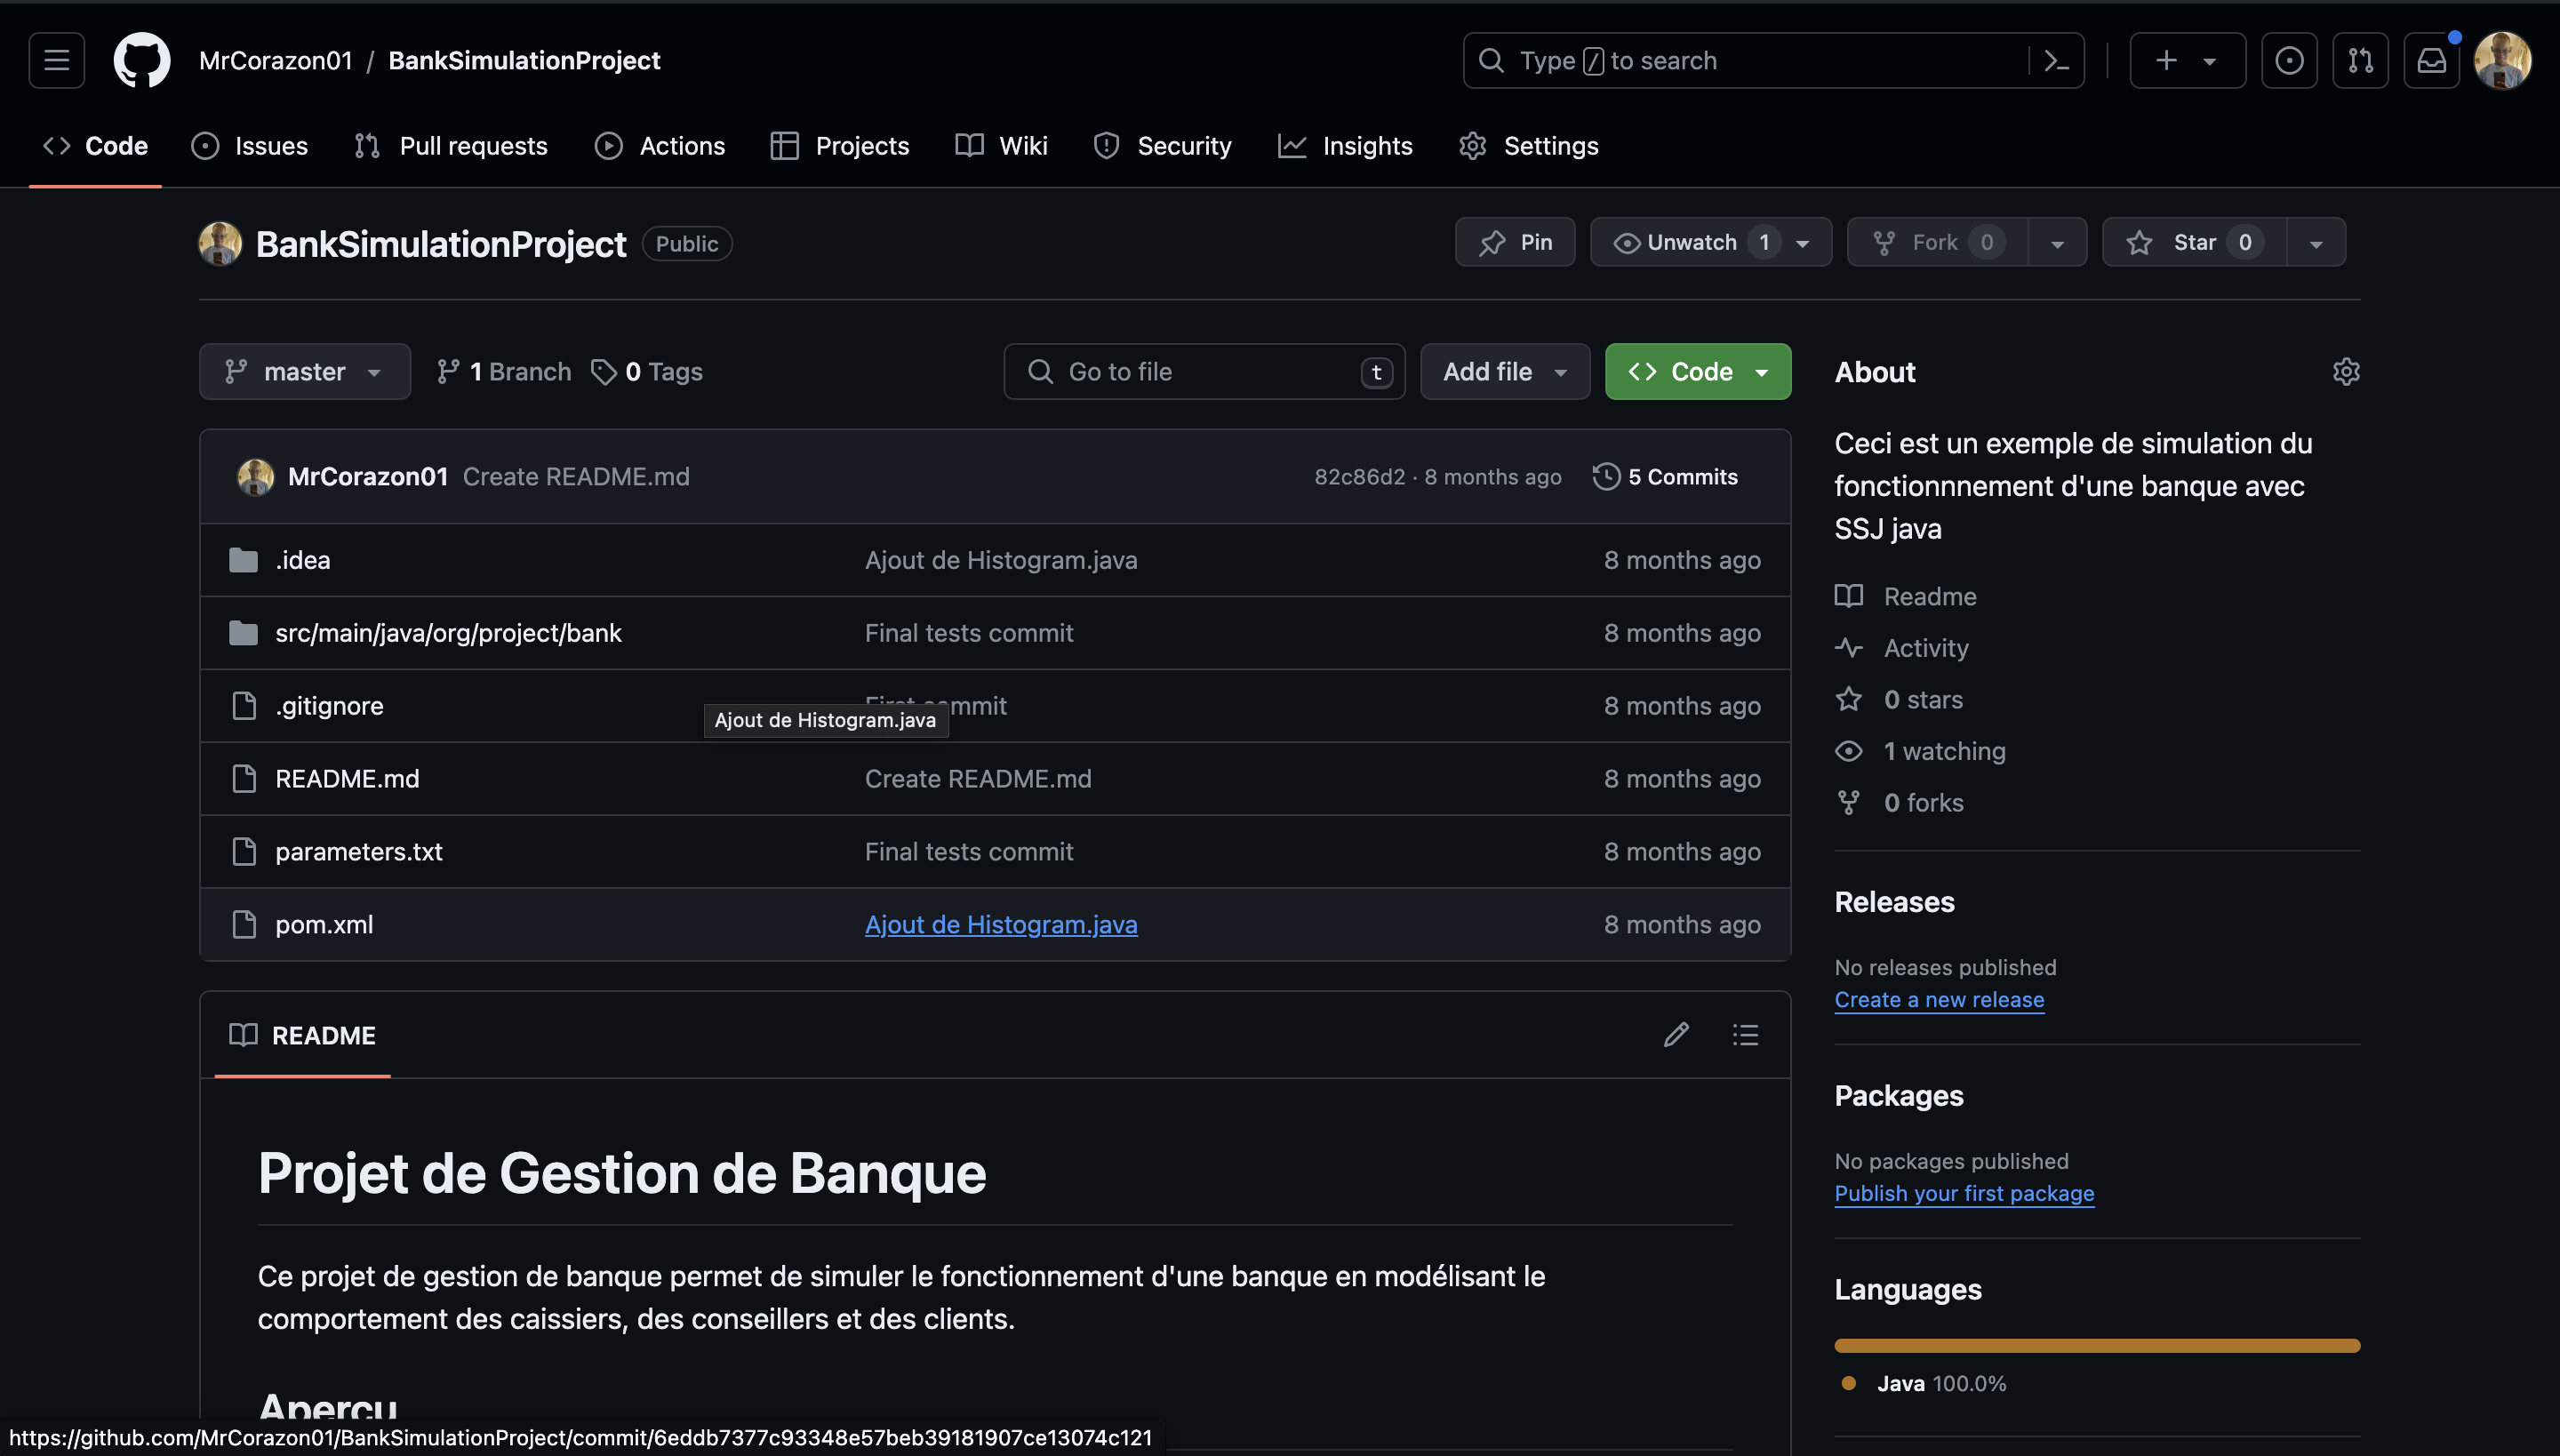
Task: Open 1 watching link in About
Action: click(x=1921, y=751)
